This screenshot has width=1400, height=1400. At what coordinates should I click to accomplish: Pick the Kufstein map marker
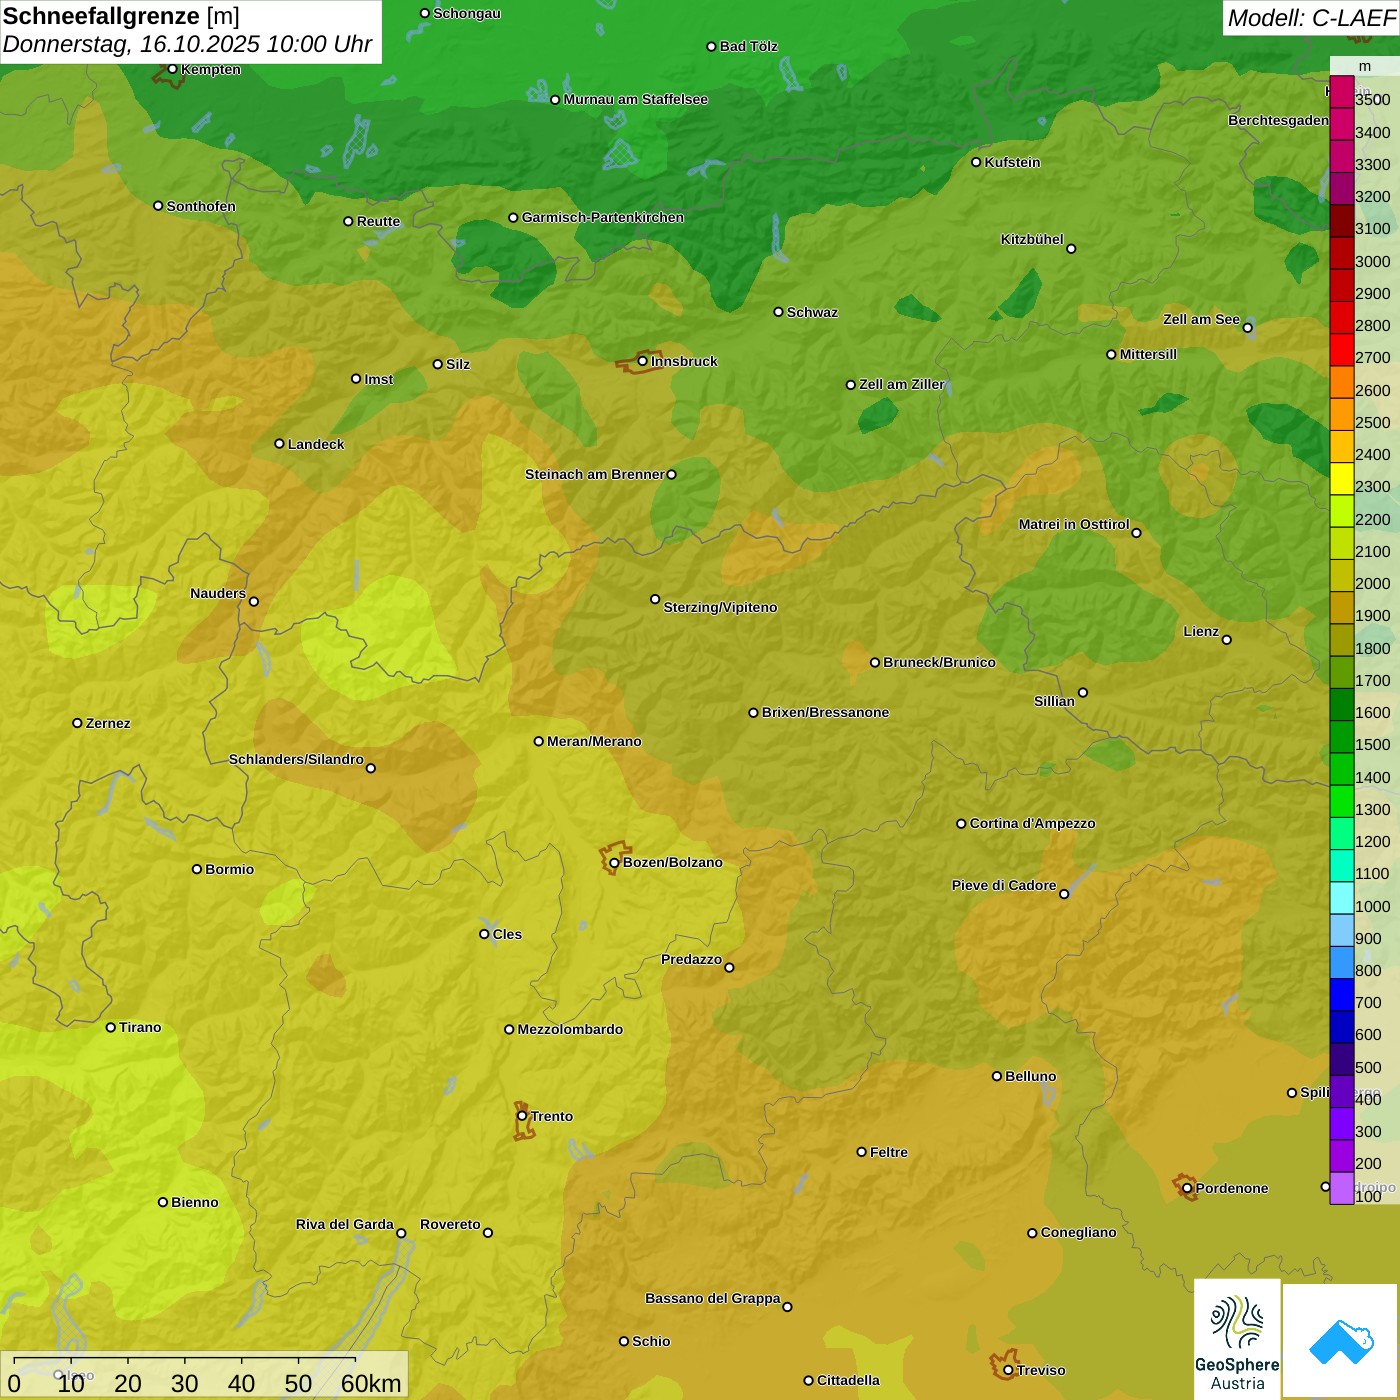point(976,162)
